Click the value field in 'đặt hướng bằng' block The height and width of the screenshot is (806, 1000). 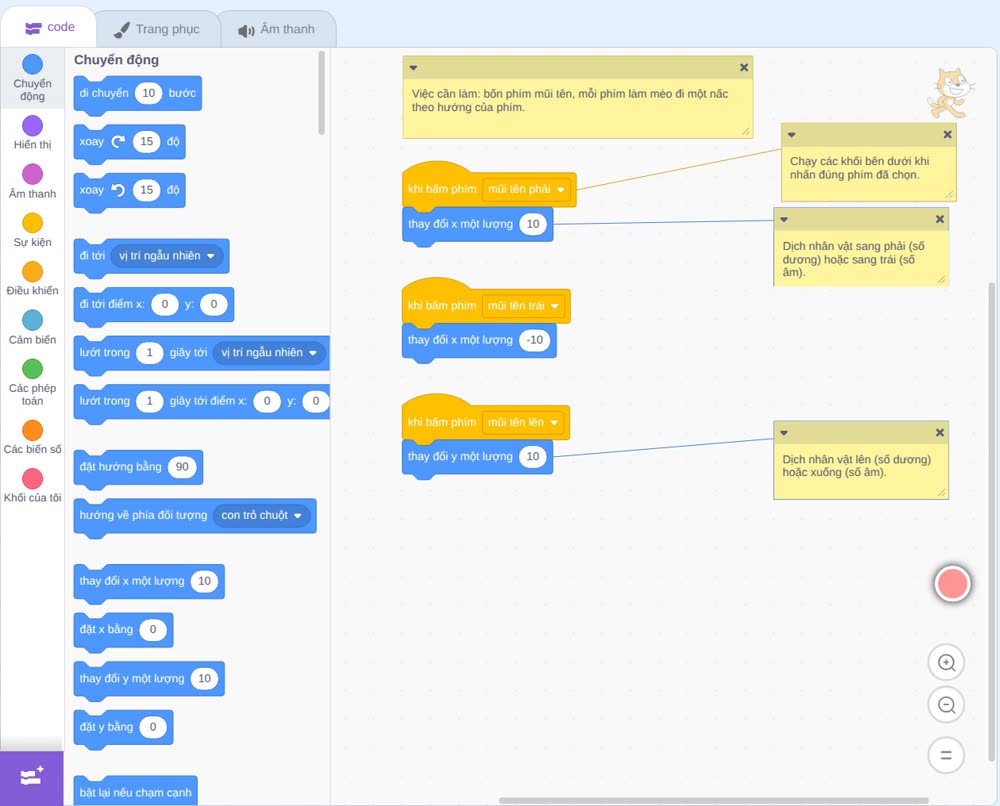(182, 467)
